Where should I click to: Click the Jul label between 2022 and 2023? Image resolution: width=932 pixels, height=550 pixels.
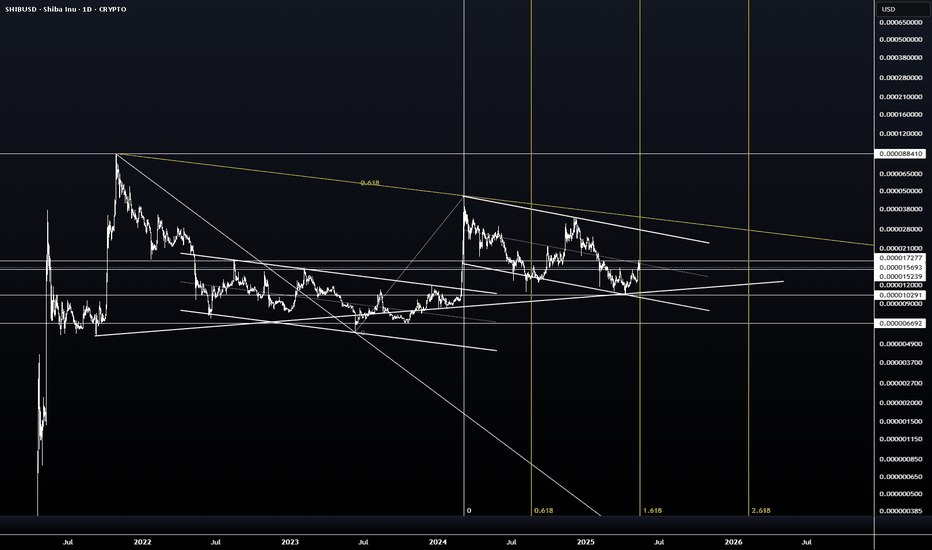click(x=216, y=542)
